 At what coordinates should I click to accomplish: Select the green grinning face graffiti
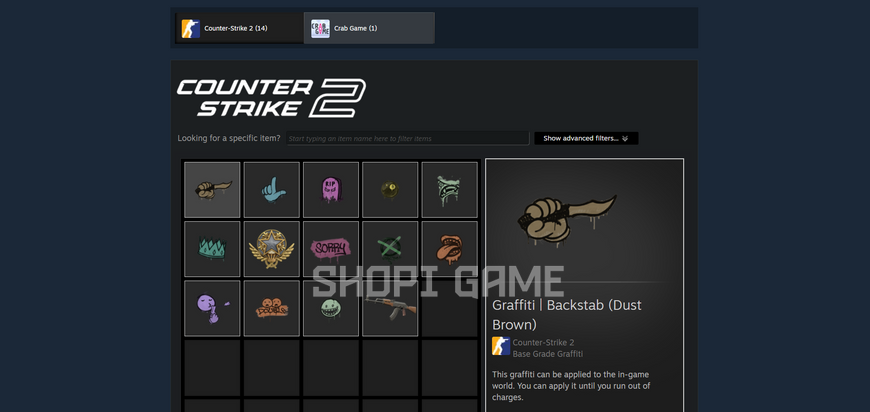(331, 308)
